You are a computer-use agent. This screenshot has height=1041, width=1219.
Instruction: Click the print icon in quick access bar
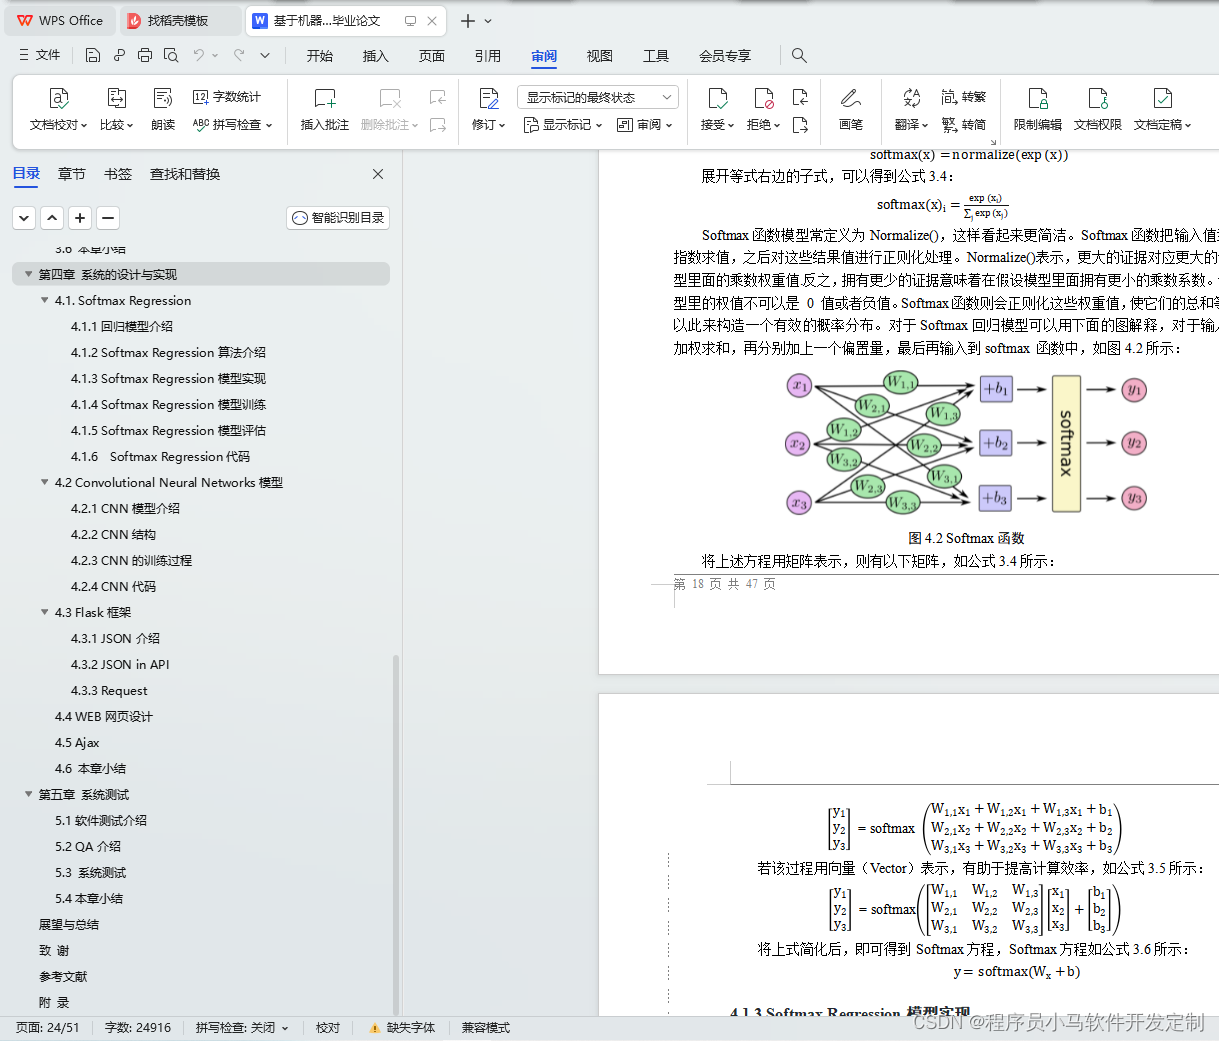[145, 55]
